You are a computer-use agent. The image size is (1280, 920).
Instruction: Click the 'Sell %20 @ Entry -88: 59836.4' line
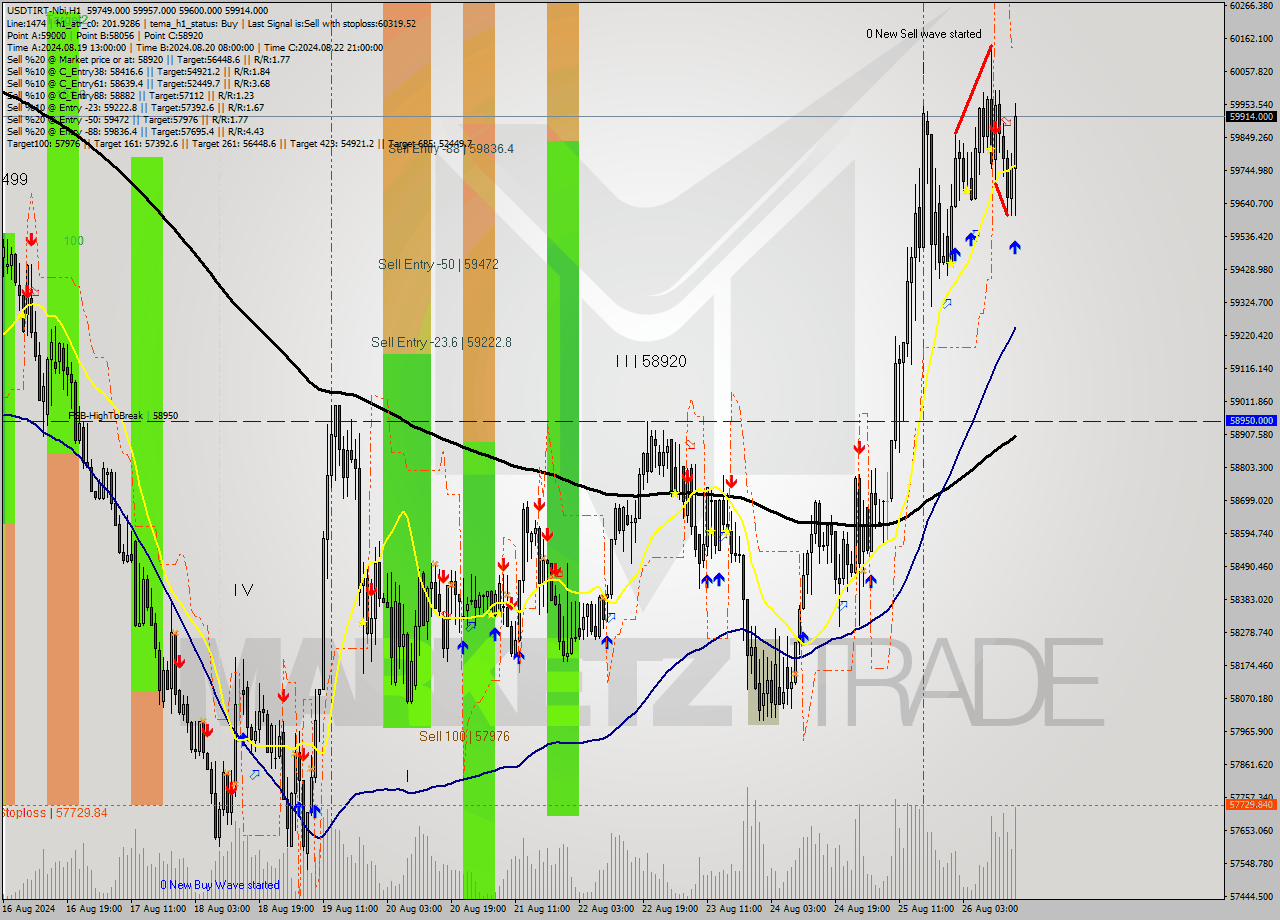pyautogui.click(x=136, y=131)
